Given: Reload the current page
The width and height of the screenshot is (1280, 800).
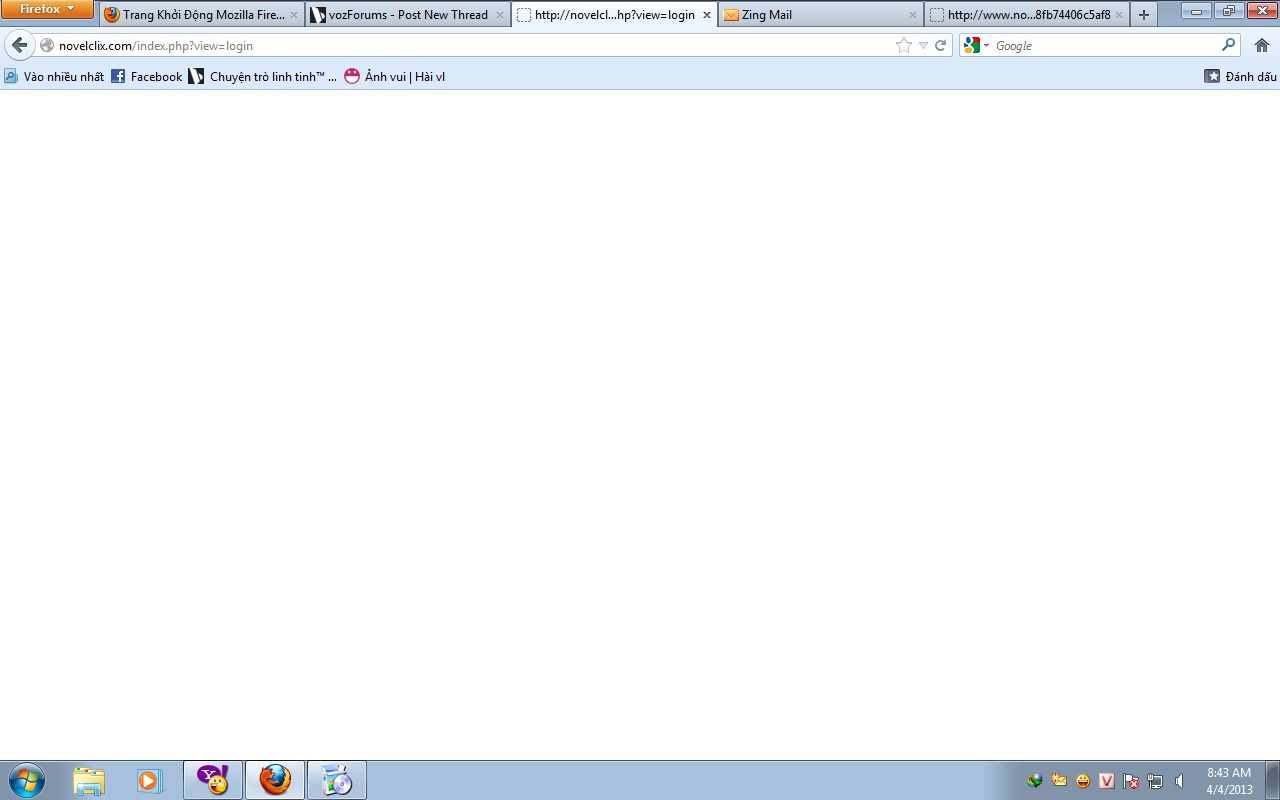Looking at the screenshot, I should coord(941,45).
